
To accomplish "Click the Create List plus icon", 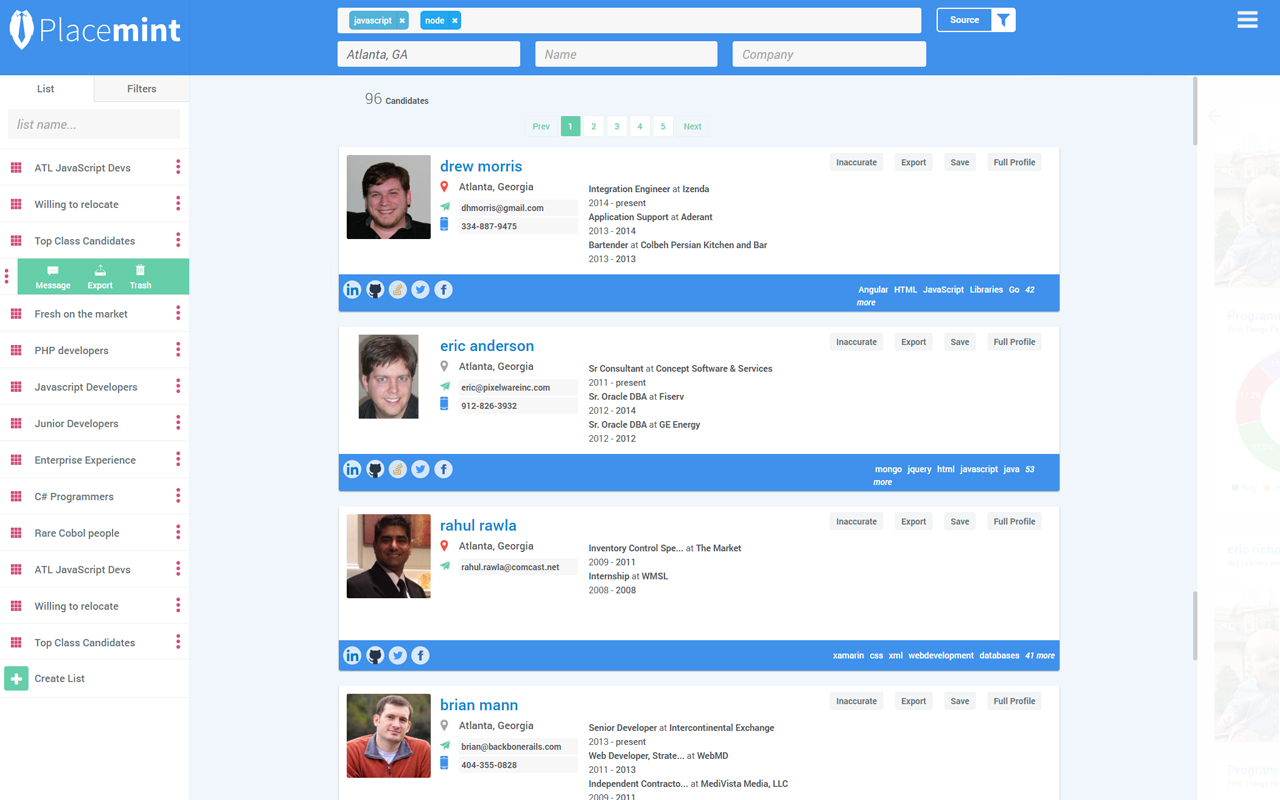I will point(15,678).
